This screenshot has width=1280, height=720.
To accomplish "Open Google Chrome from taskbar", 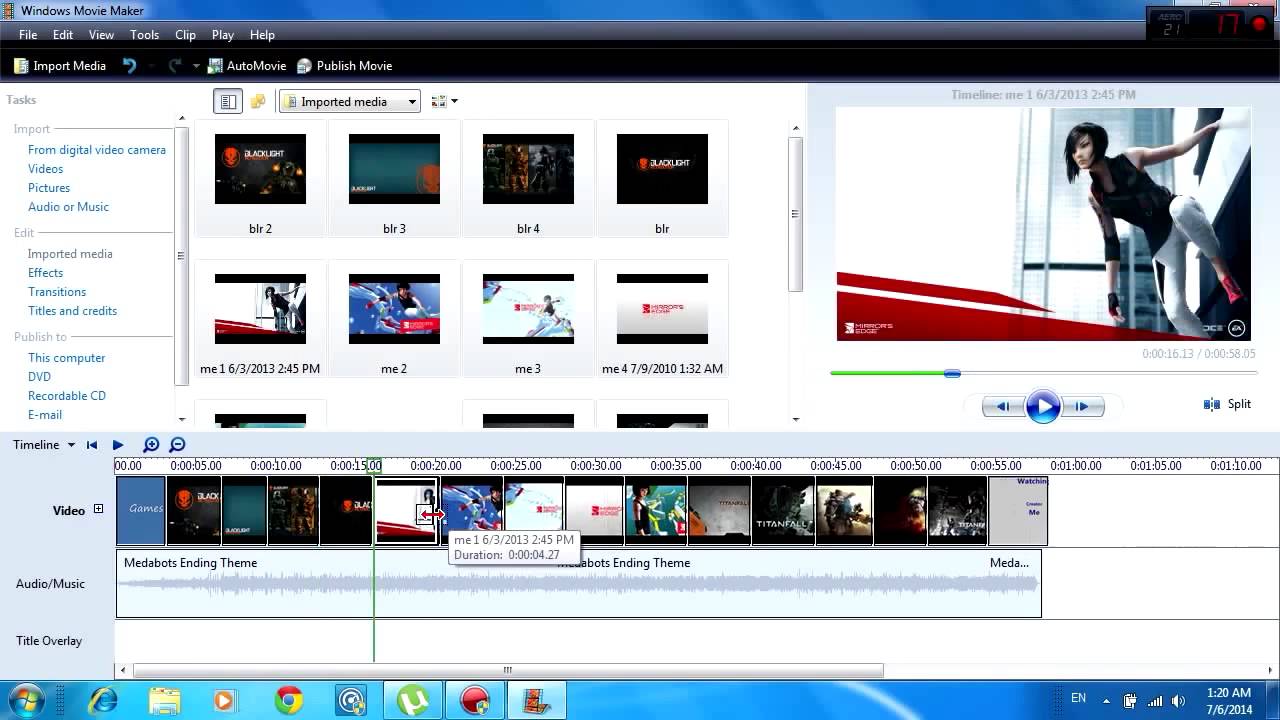I will (289, 700).
